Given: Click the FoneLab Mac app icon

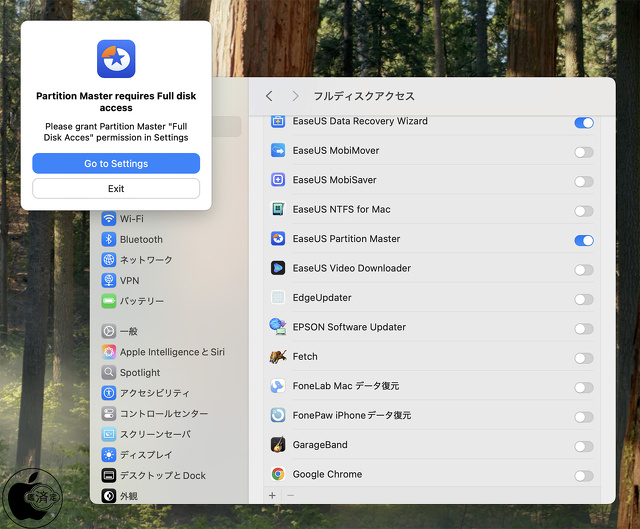Looking at the screenshot, I should [x=278, y=386].
